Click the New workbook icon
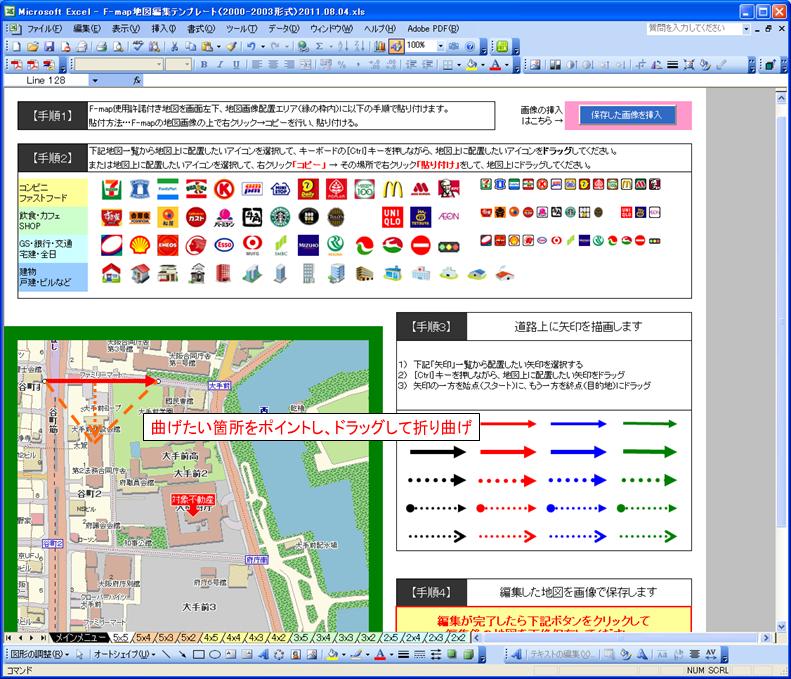This screenshot has width=791, height=679. 17,47
